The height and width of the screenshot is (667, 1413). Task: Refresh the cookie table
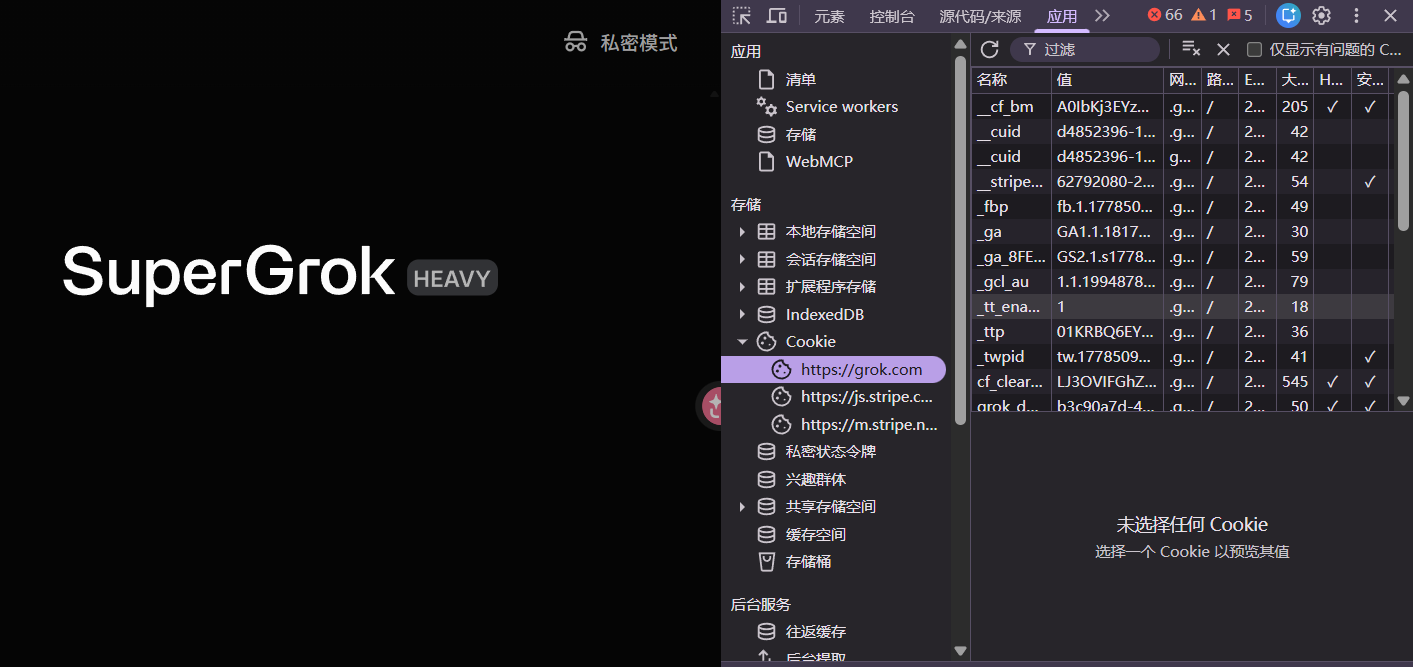(990, 49)
